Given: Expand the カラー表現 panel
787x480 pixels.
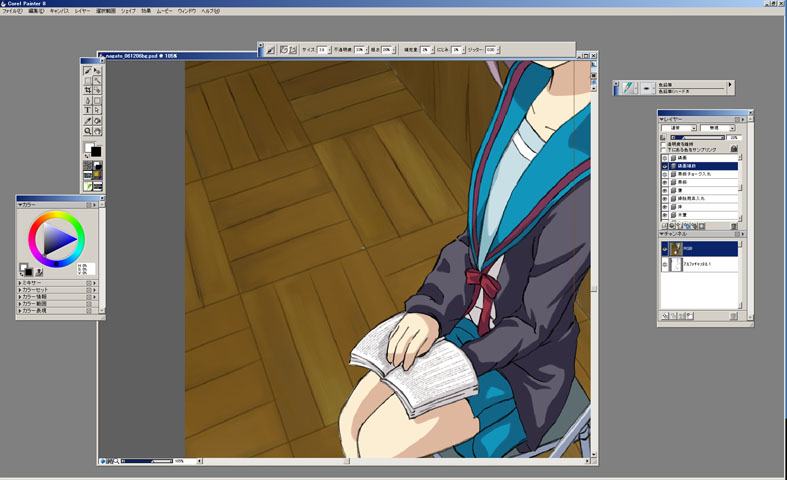Looking at the screenshot, I should tap(20, 311).
